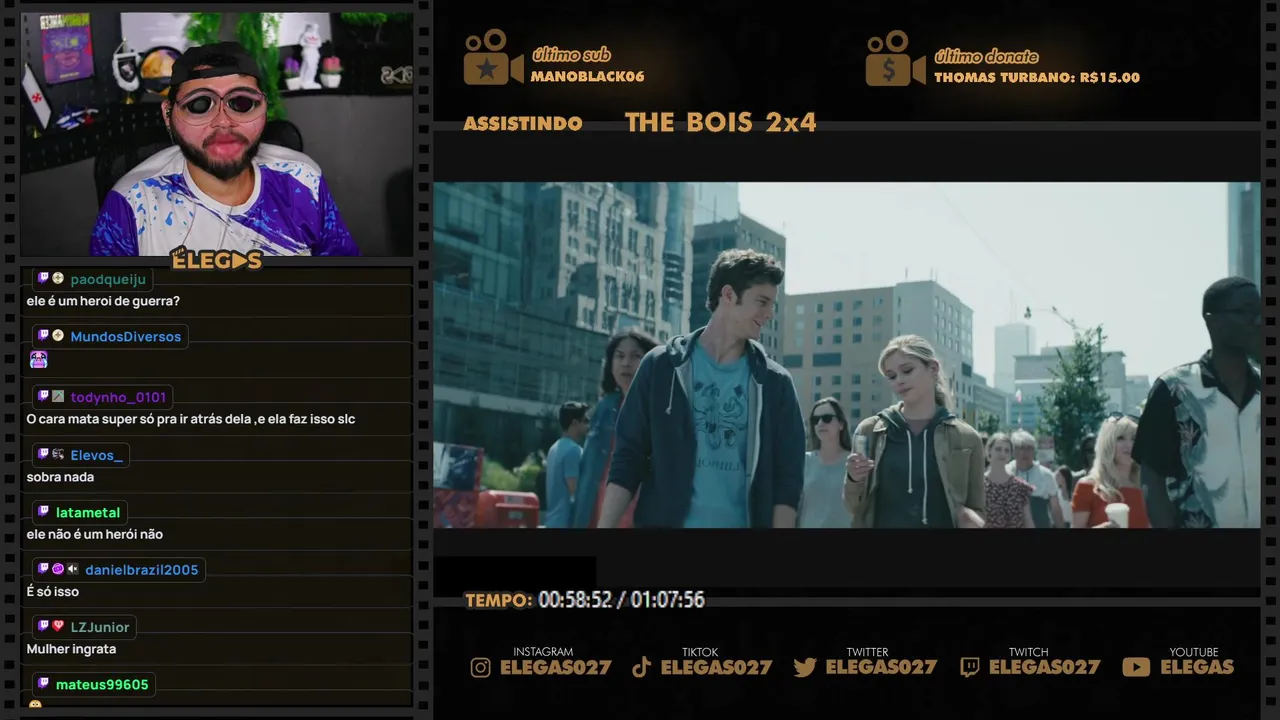Click the YouTube play logo icon
1280x720 pixels.
click(1136, 667)
